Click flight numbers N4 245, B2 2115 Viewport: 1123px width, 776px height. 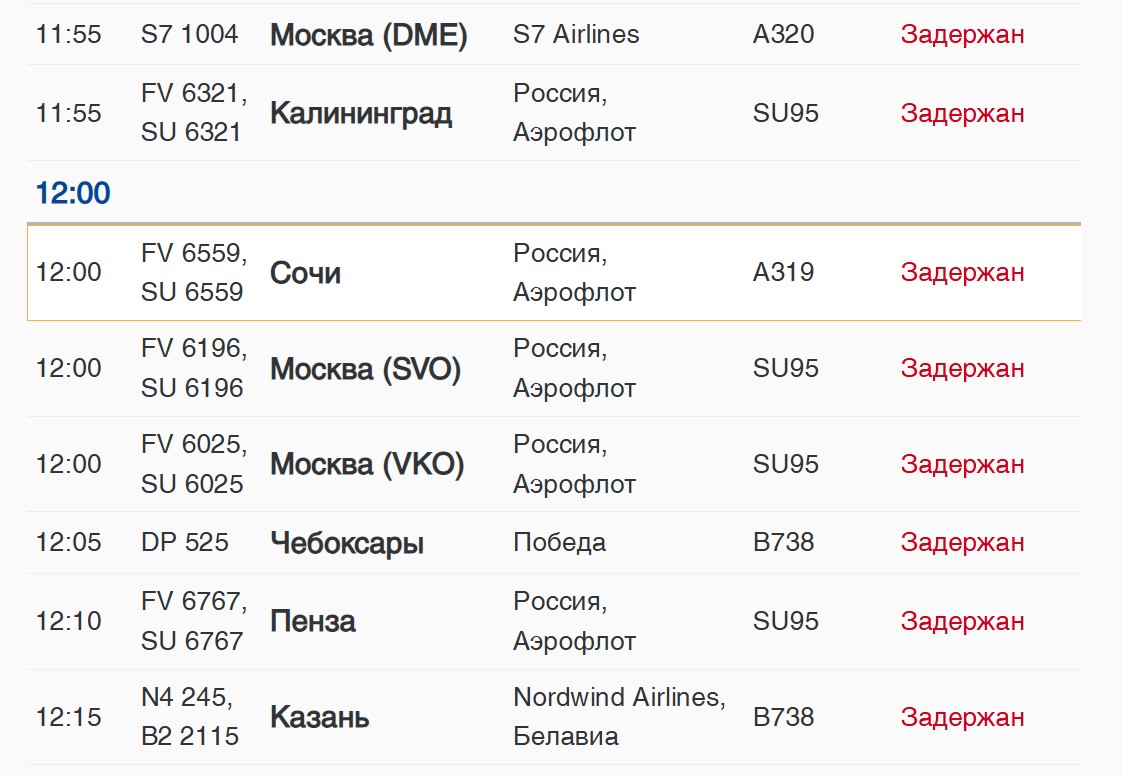coord(190,717)
